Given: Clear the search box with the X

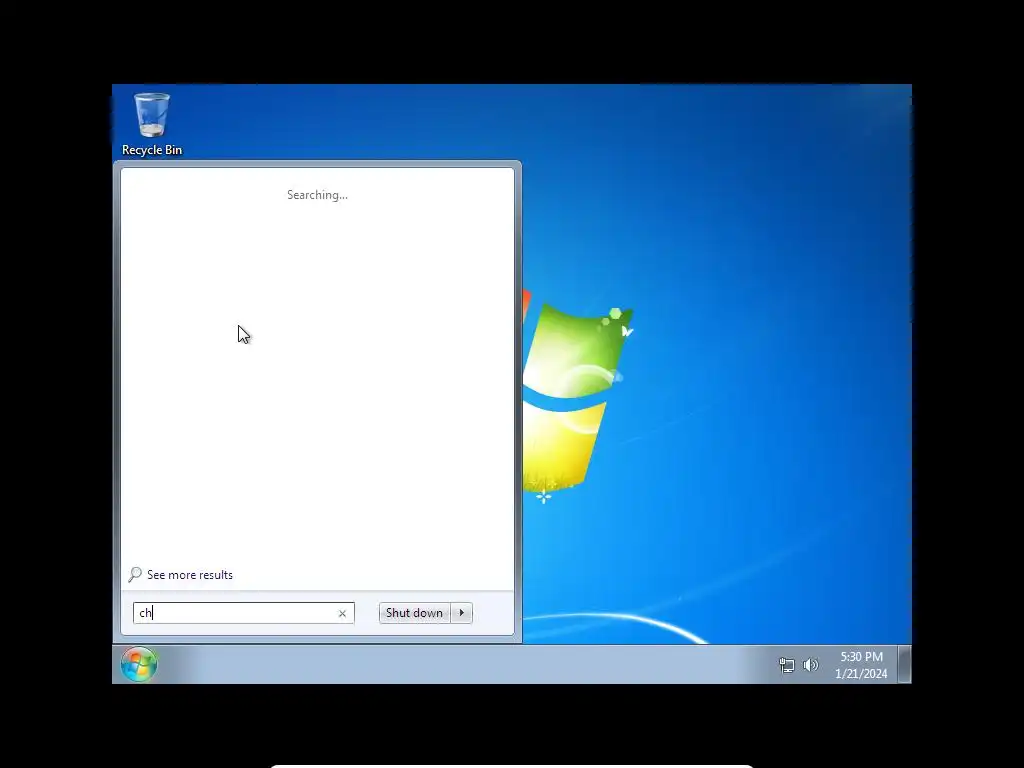Looking at the screenshot, I should click(342, 613).
